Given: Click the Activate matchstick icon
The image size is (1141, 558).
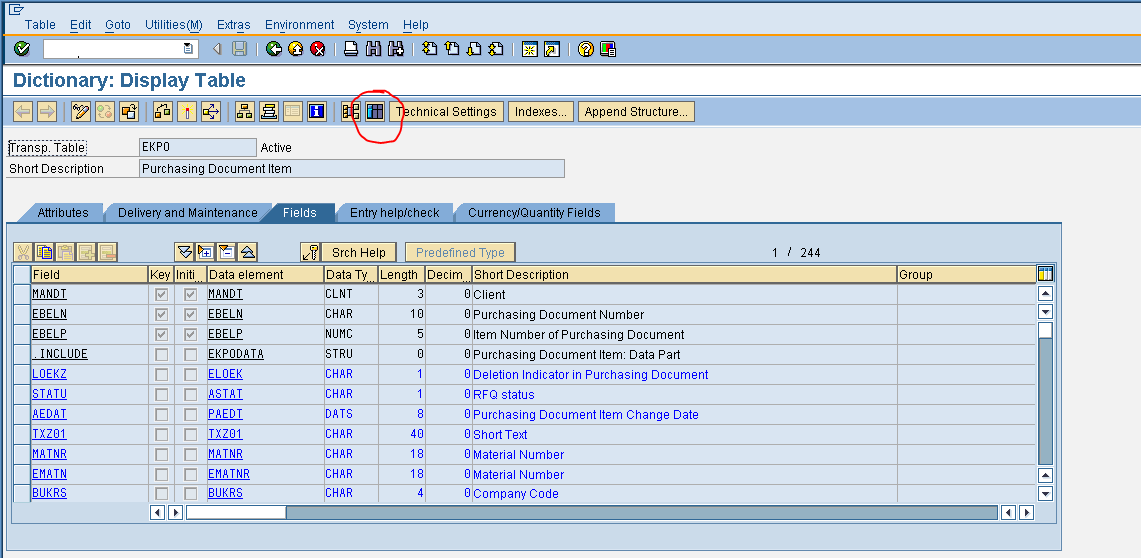Looking at the screenshot, I should pyautogui.click(x=187, y=111).
